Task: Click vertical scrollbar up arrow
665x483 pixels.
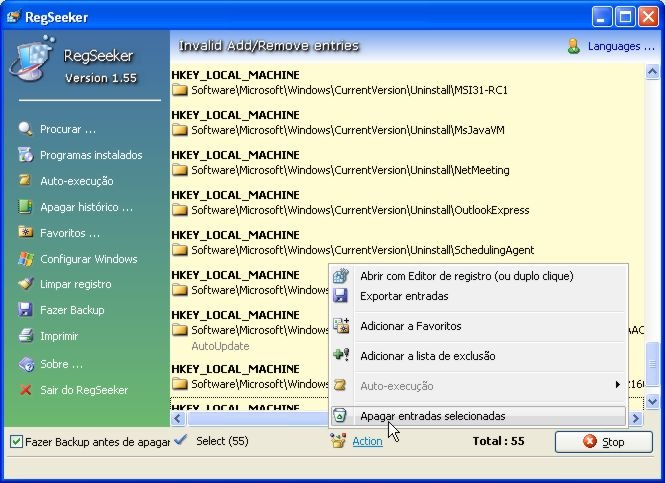Action: point(652,72)
